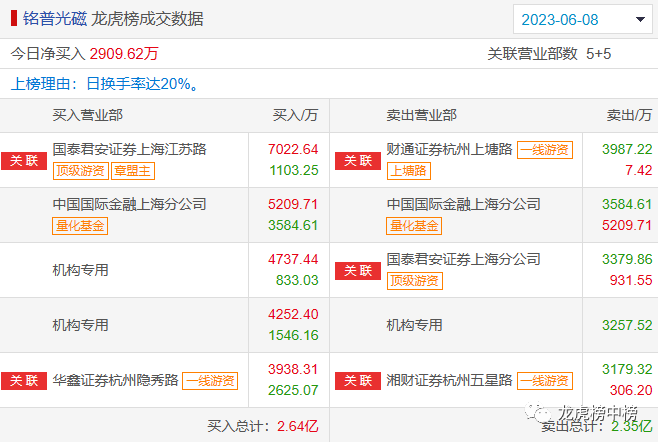Click the value 2625.07
658x442 pixels.
tap(293, 390)
